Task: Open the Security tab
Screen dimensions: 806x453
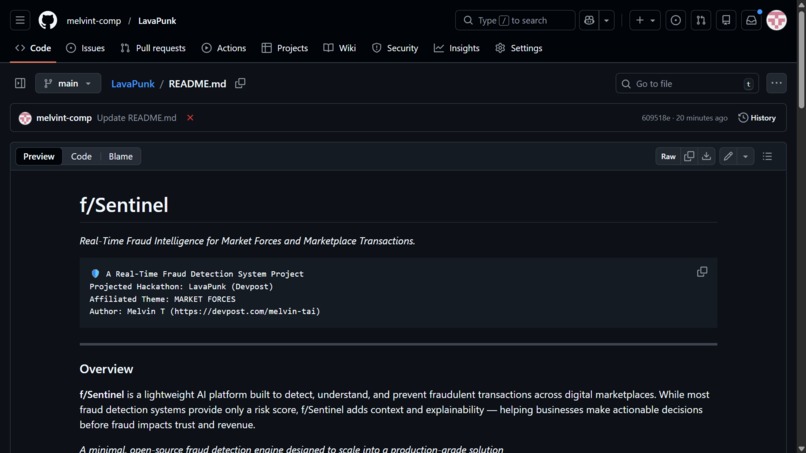Action: tap(395, 48)
